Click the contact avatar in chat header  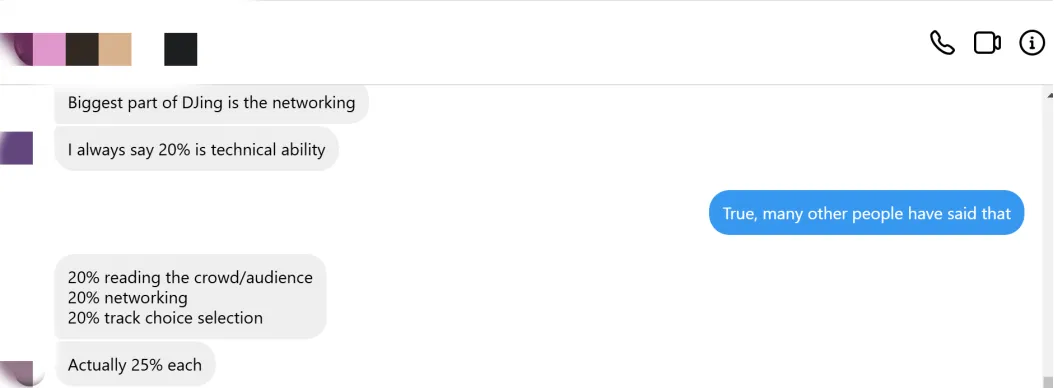[16, 49]
